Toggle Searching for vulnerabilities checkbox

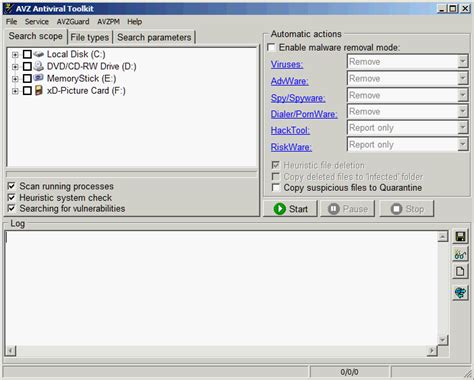click(12, 208)
